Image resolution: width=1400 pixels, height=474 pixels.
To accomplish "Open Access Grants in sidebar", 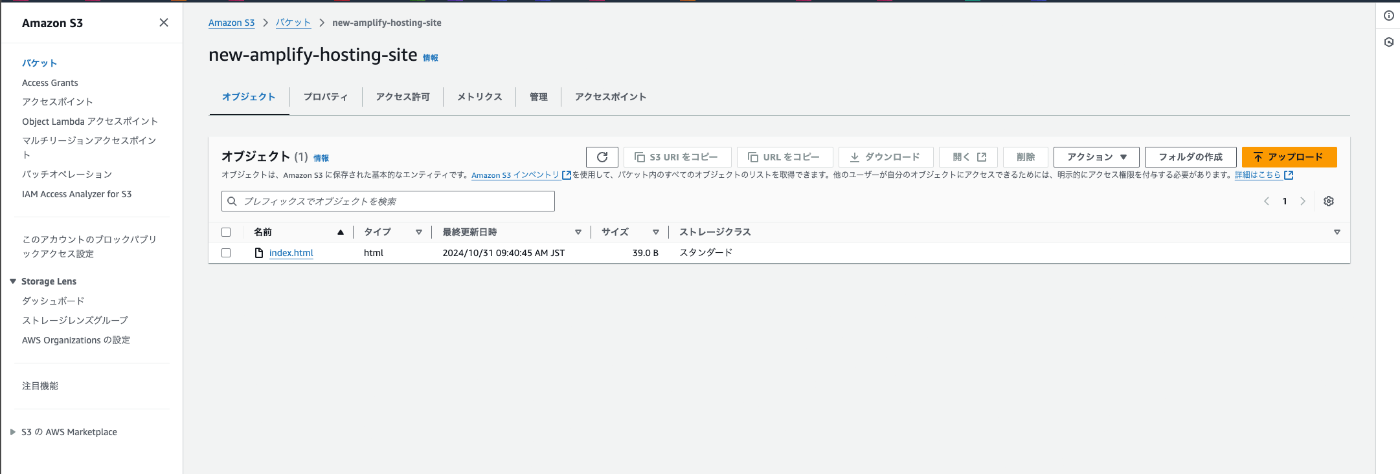I will (50, 83).
